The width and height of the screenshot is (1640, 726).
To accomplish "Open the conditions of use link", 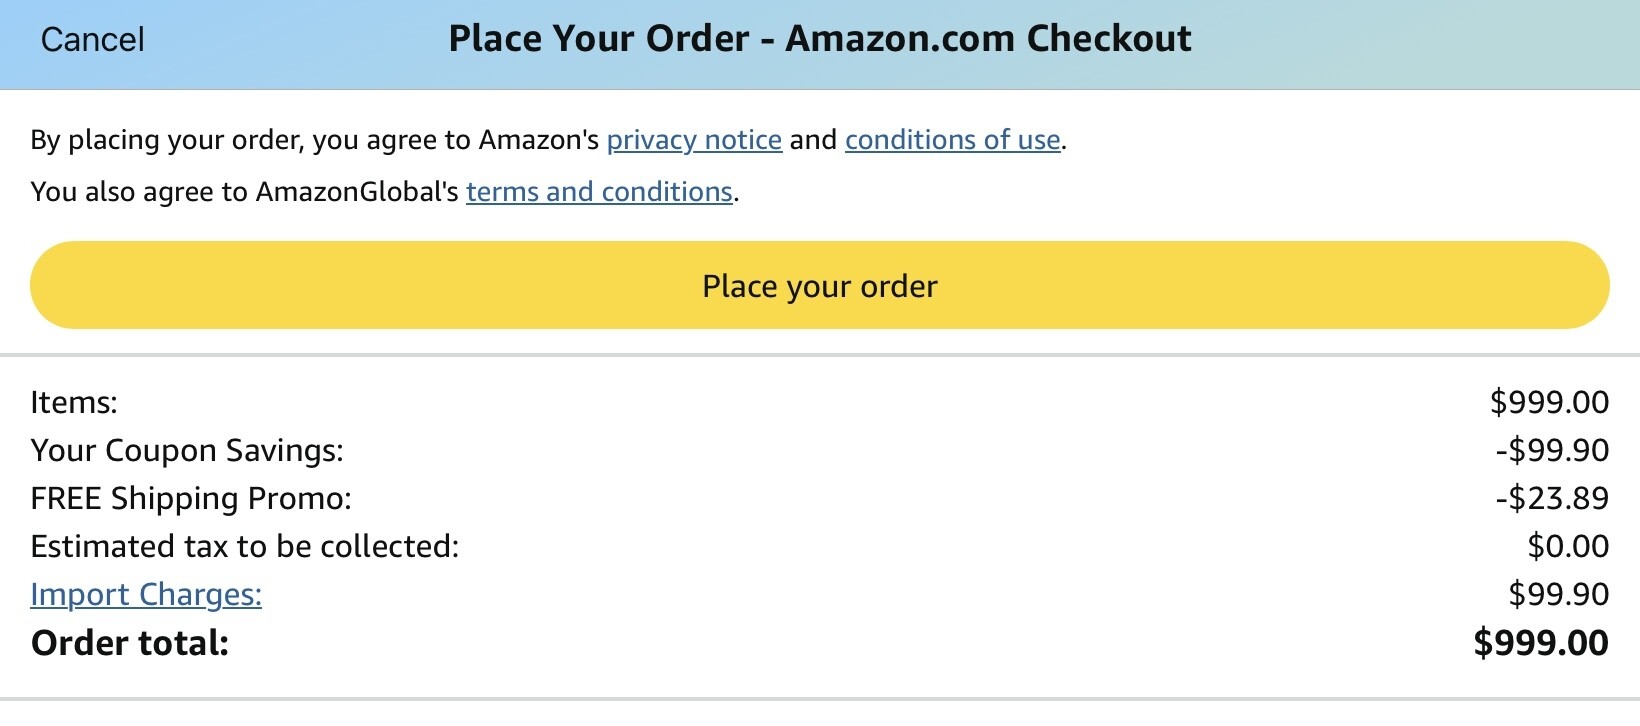I will (952, 140).
